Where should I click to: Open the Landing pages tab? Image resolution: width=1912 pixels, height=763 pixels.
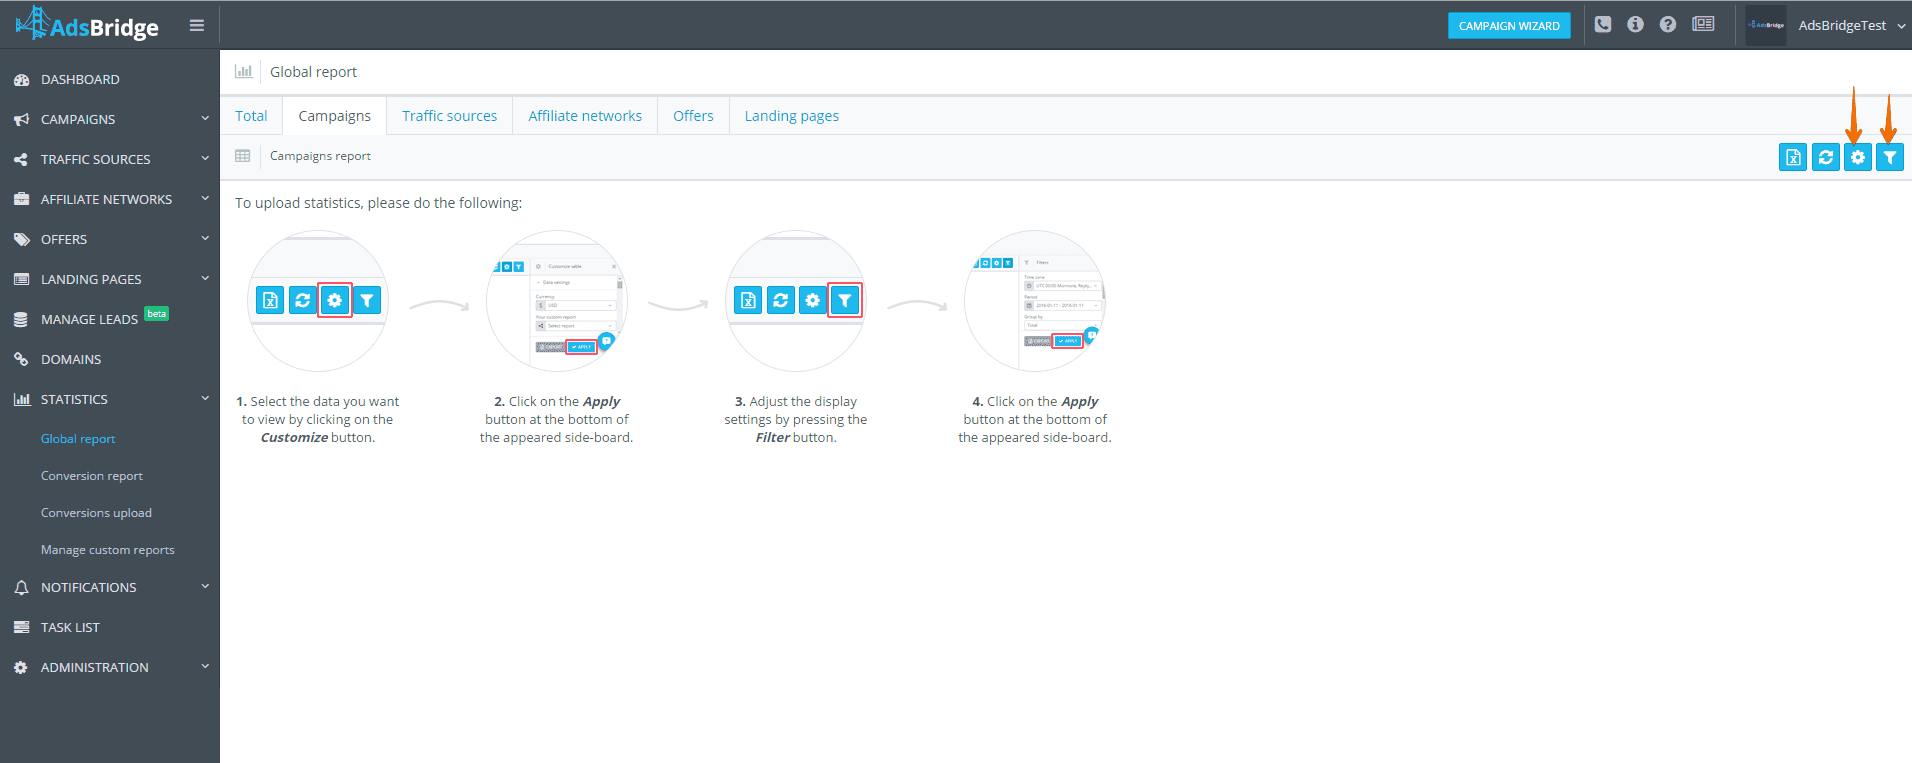791,116
